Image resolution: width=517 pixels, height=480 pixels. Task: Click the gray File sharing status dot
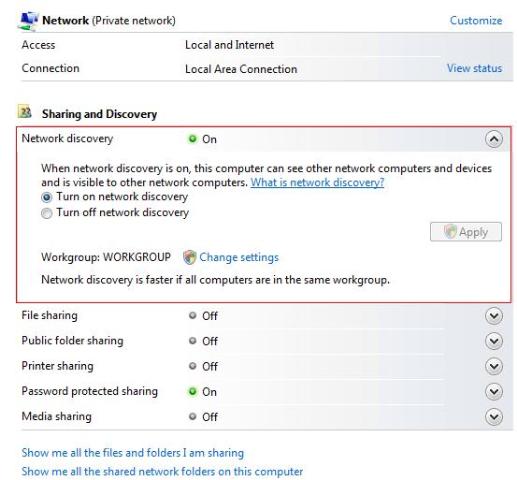pyautogui.click(x=192, y=315)
